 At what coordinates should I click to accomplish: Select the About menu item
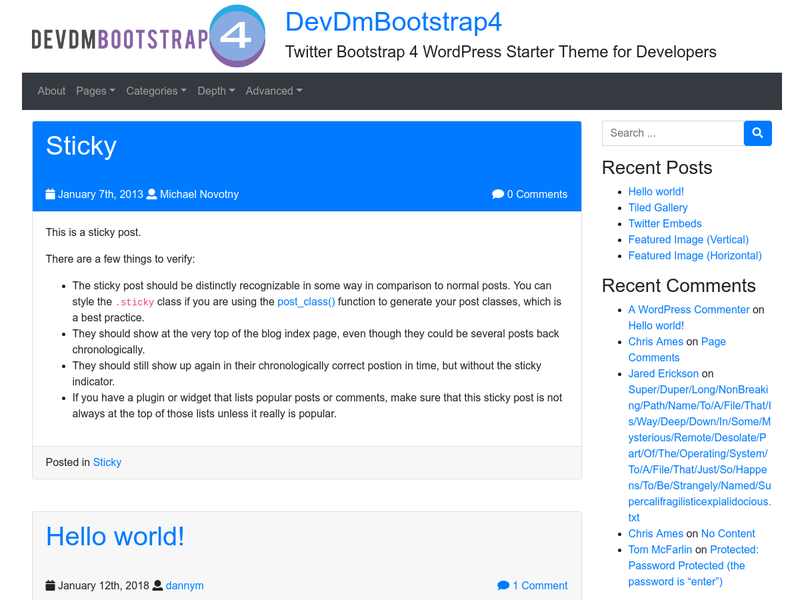pos(51,91)
